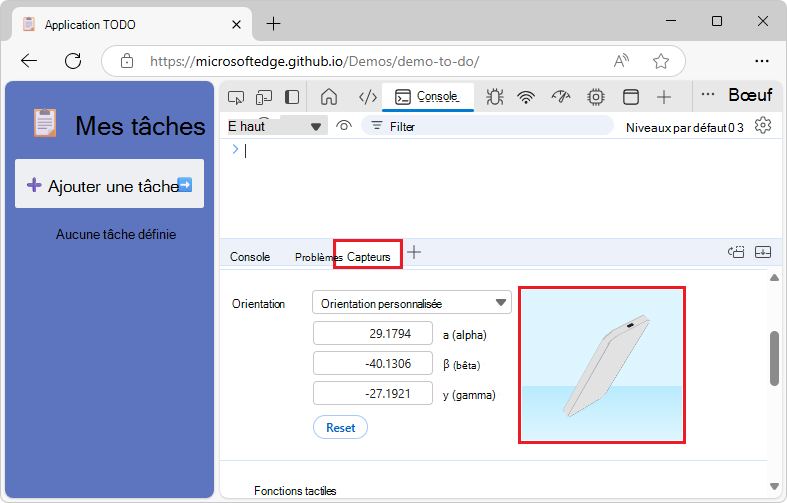The width and height of the screenshot is (787, 503).
Task: Submit task with the arrow button
Action: (185, 184)
